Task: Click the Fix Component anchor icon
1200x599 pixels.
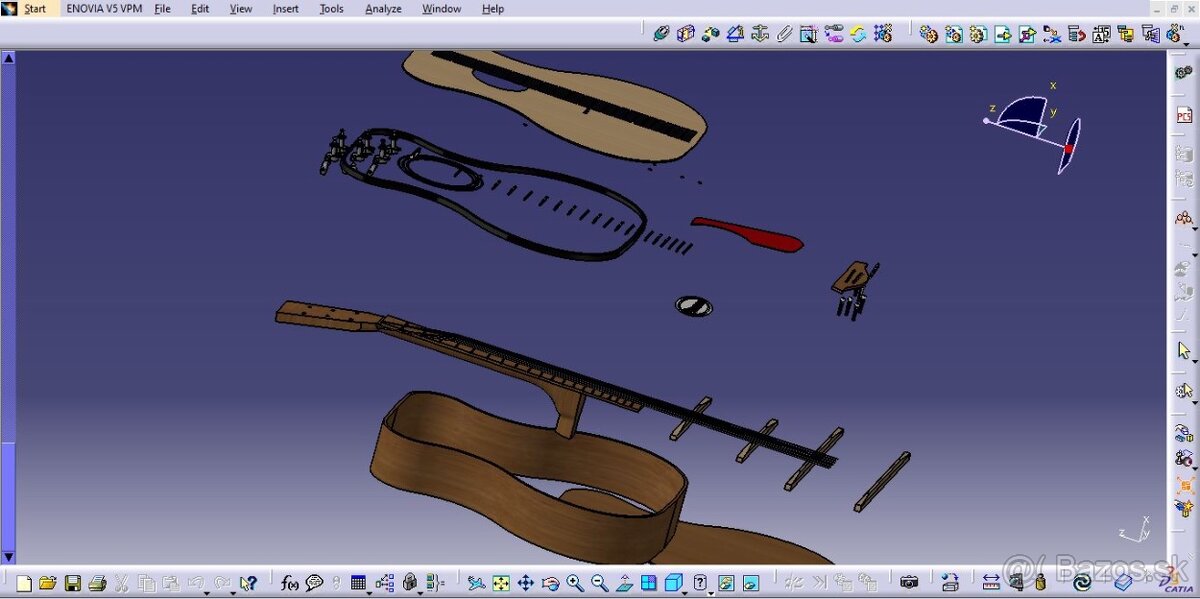Action: (x=760, y=34)
